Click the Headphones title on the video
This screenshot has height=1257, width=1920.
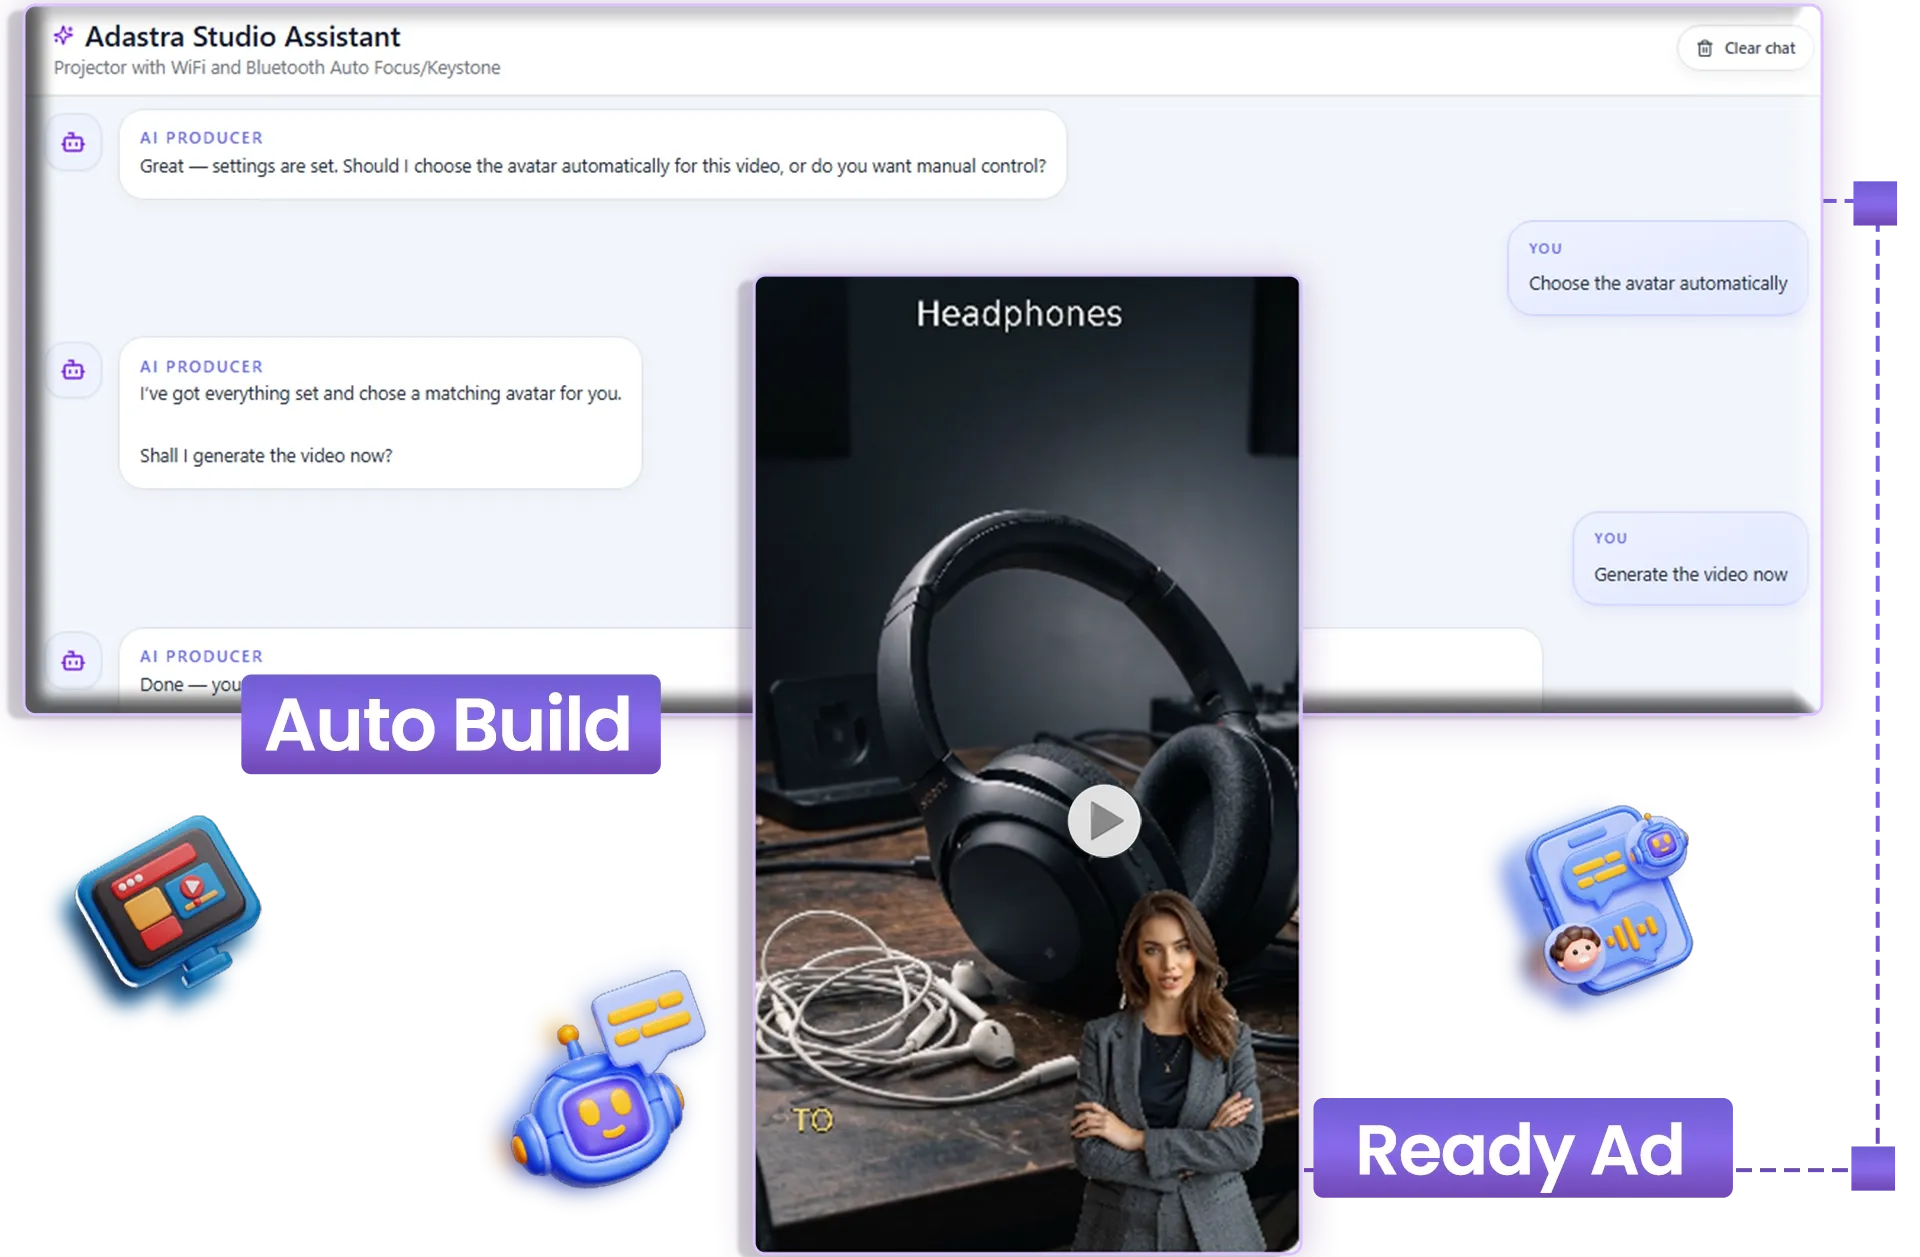tap(1019, 314)
